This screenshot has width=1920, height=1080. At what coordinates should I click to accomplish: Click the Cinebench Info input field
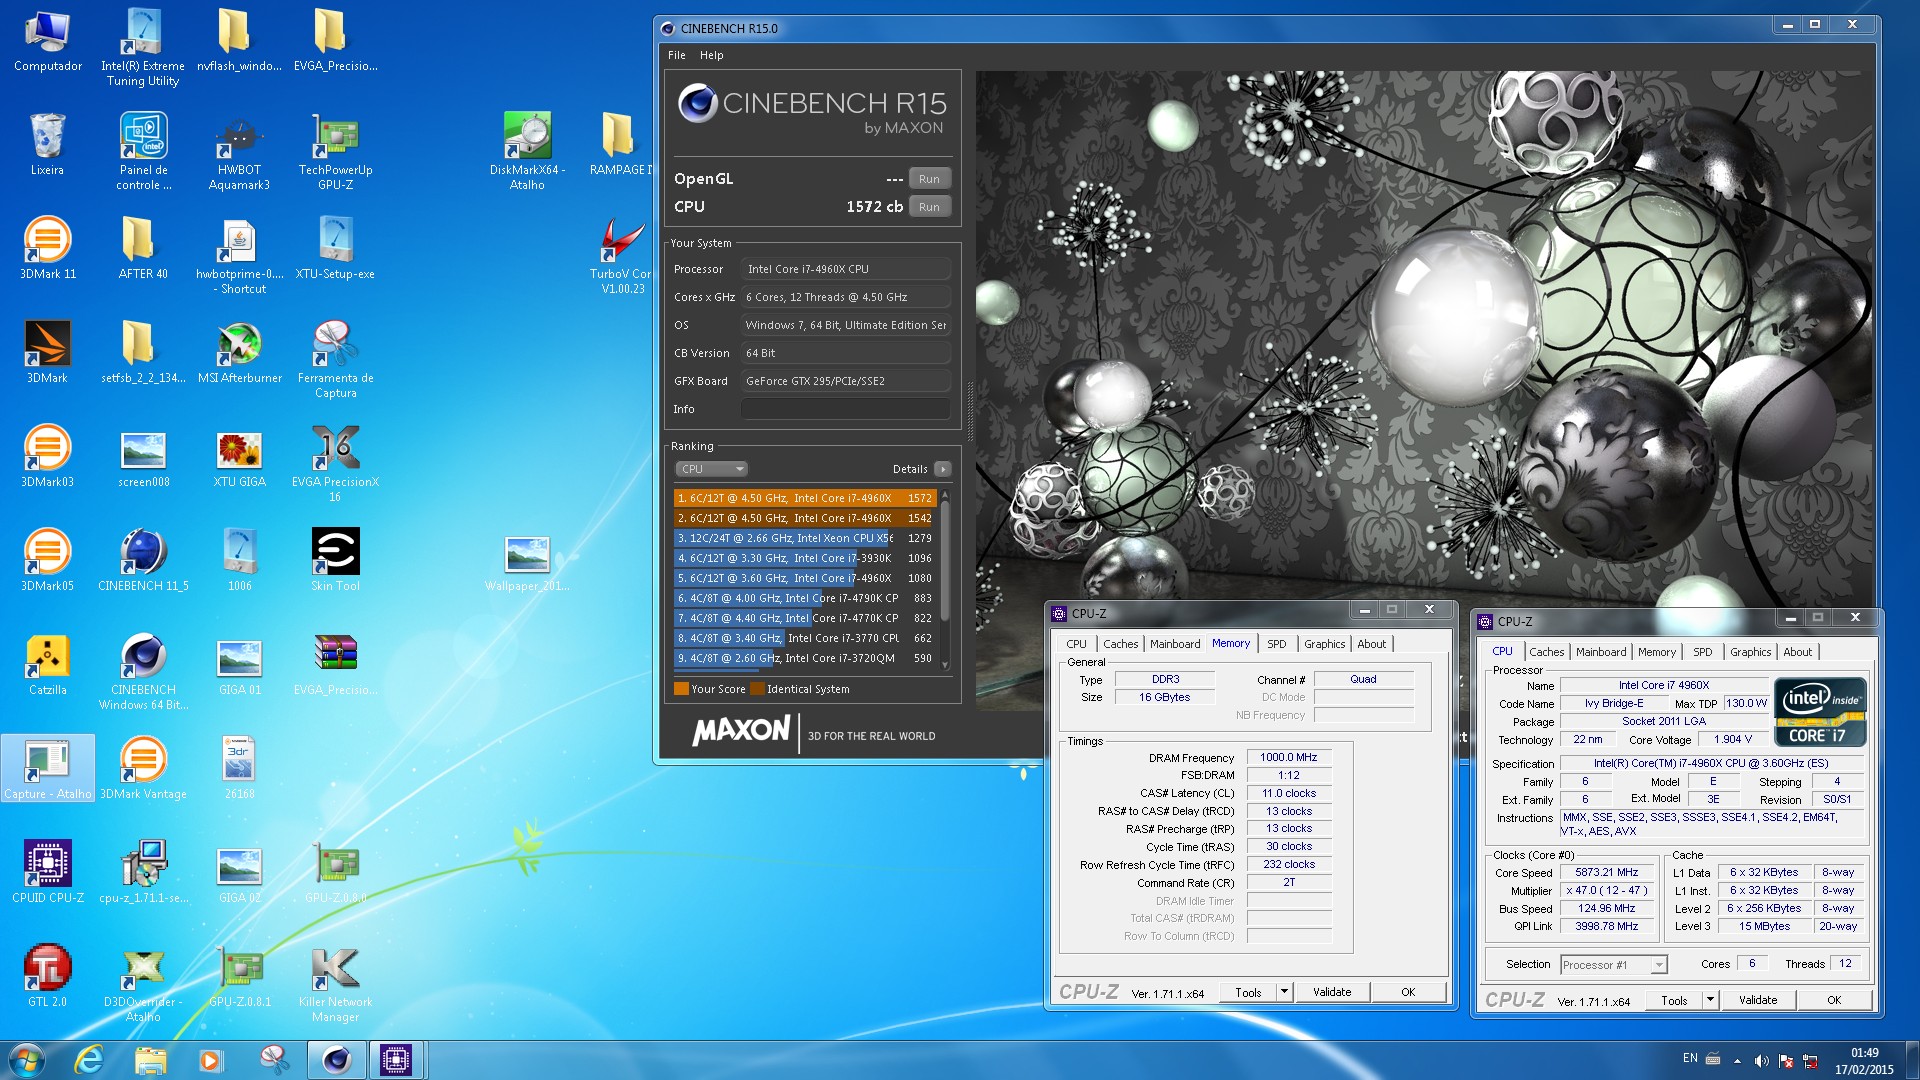pyautogui.click(x=845, y=409)
